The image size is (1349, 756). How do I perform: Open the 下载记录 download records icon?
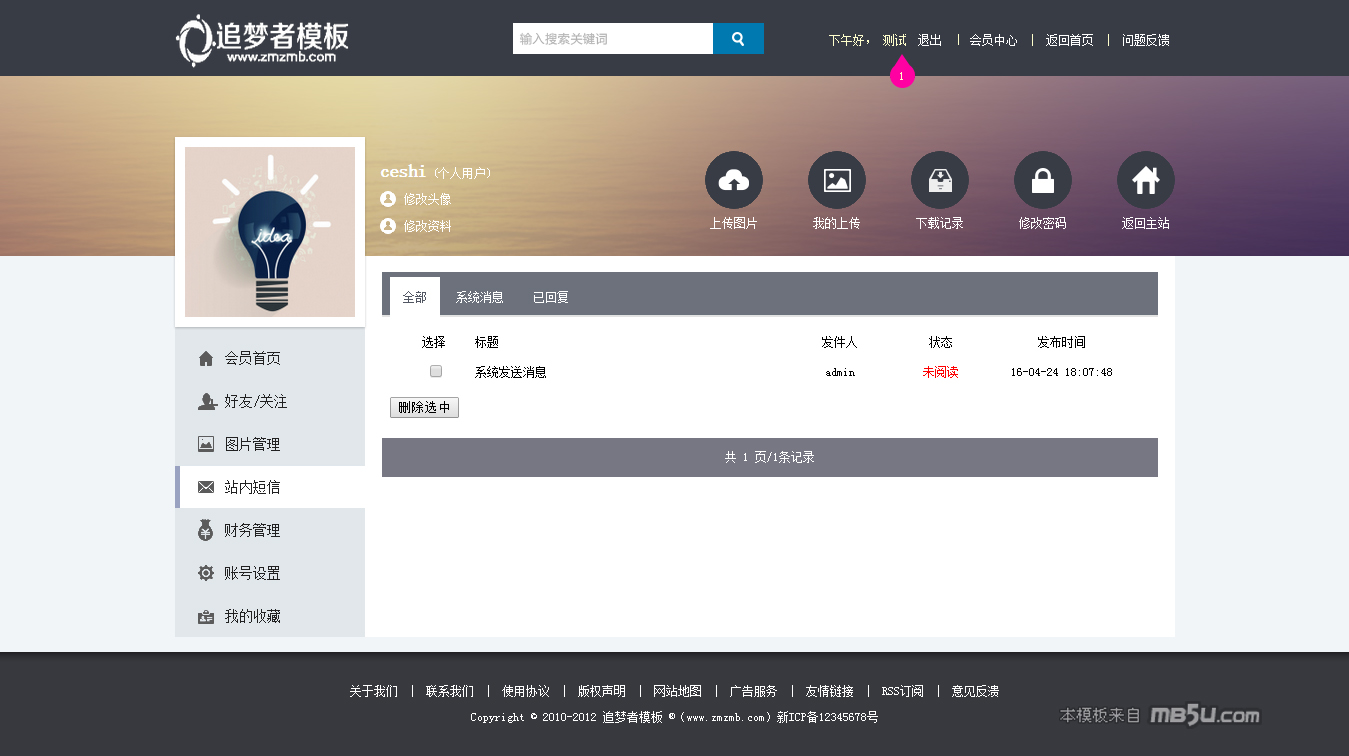point(939,181)
